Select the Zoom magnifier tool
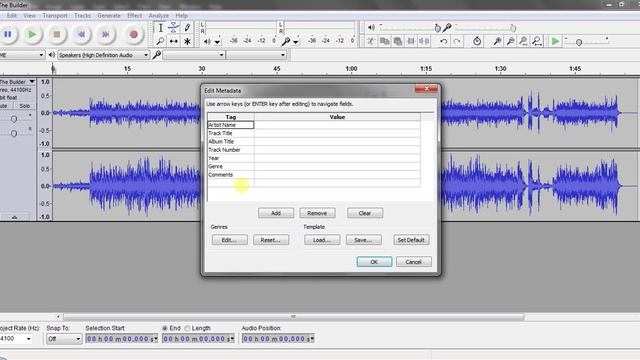Screen dimensions: 640x360 pos(160,41)
